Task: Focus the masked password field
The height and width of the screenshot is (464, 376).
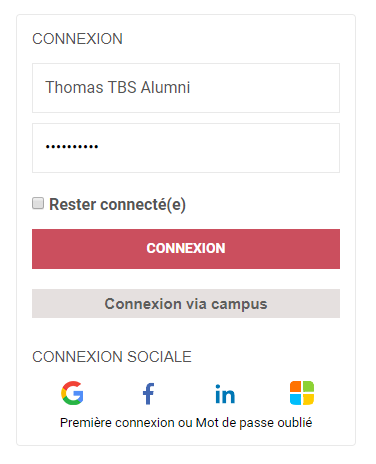Action: click(x=186, y=148)
